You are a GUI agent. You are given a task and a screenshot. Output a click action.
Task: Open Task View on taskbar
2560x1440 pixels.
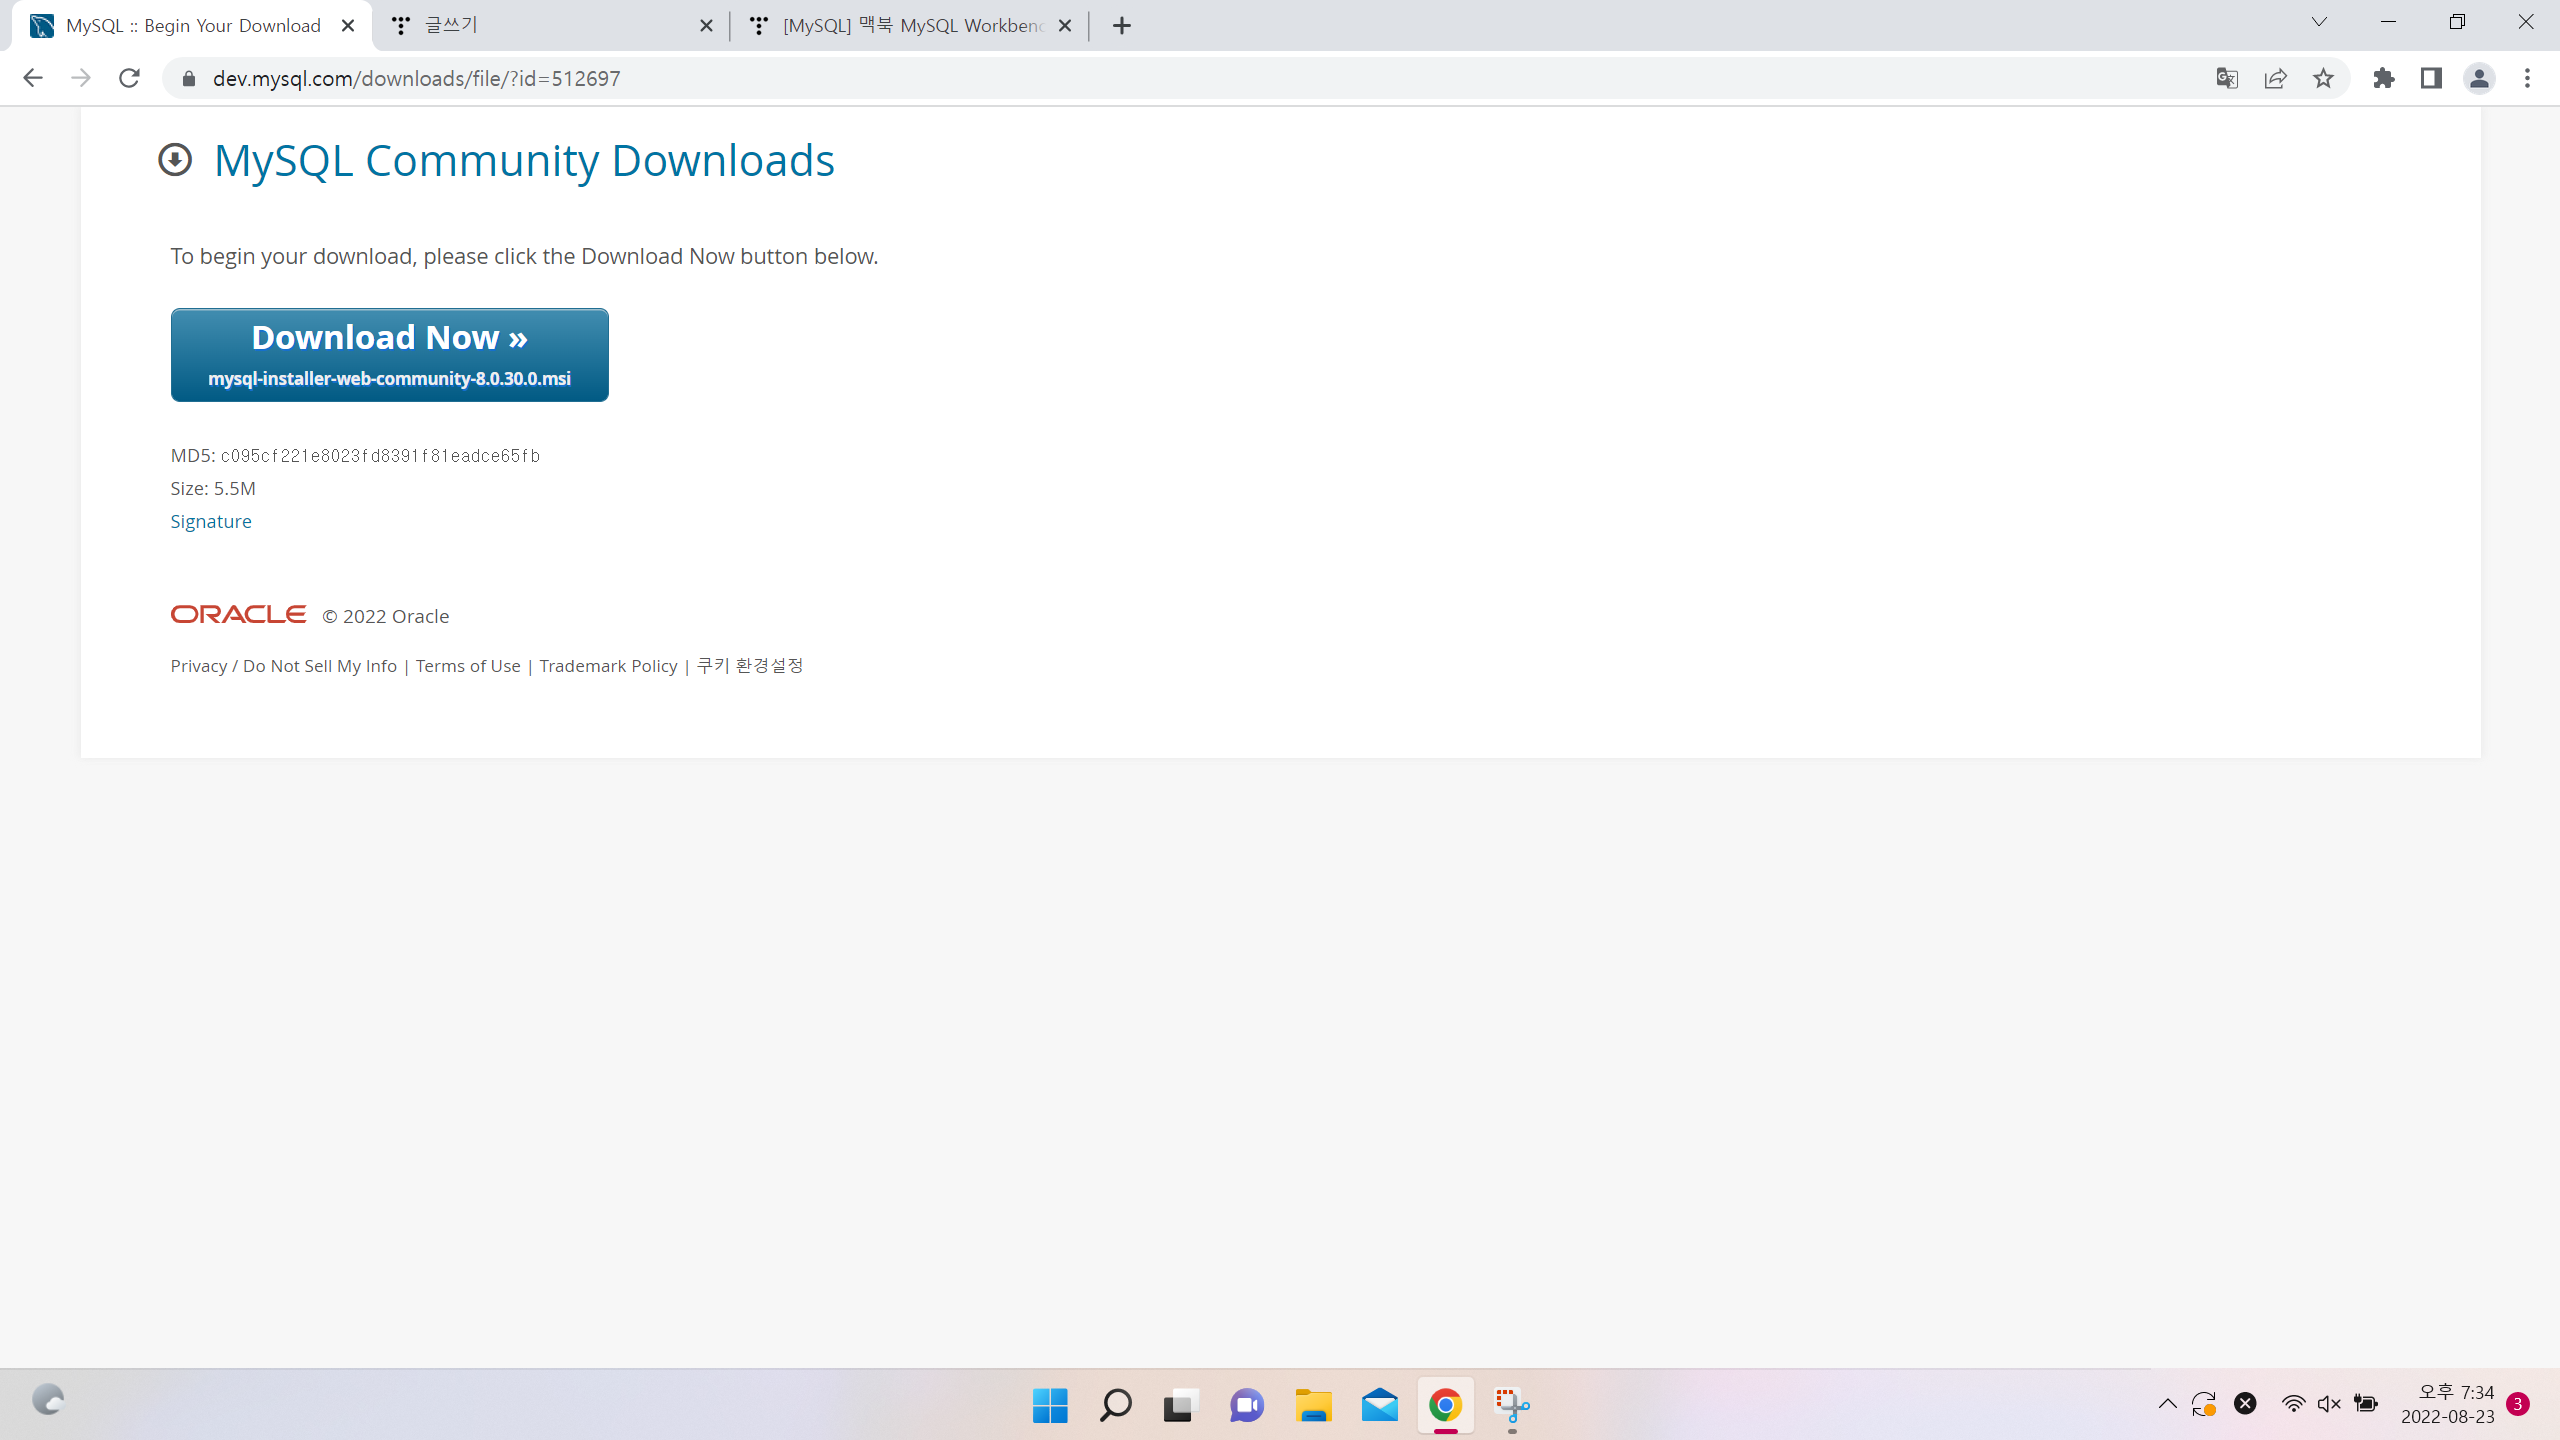pos(1180,1405)
